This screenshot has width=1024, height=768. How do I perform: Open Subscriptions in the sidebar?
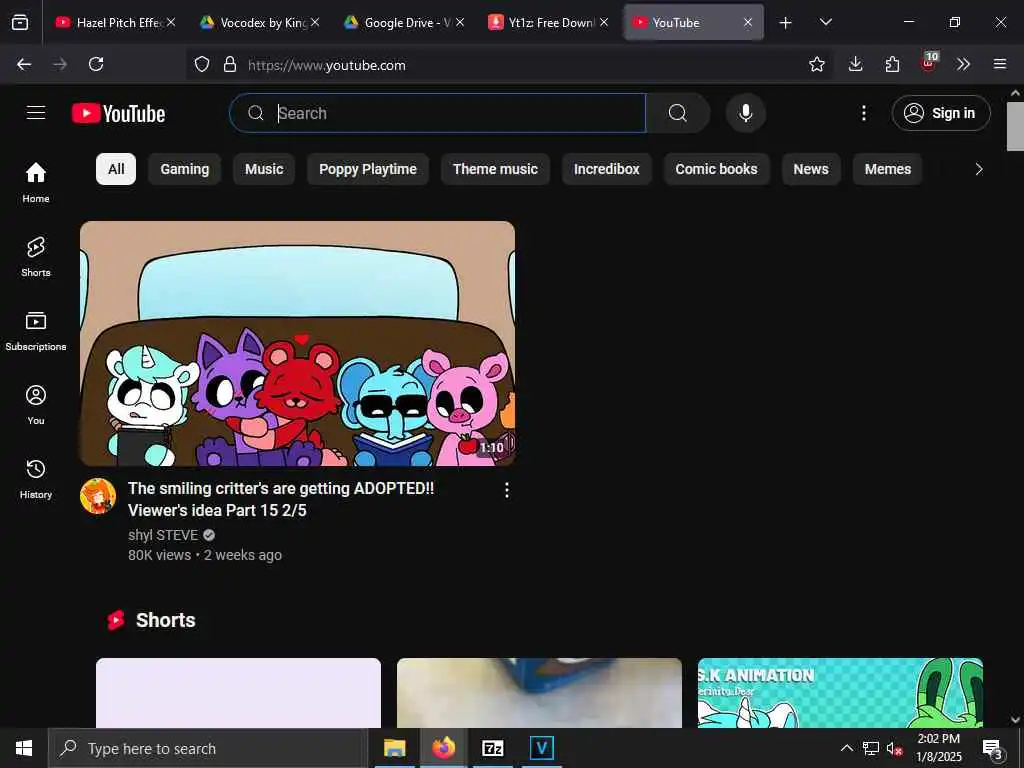coord(36,331)
